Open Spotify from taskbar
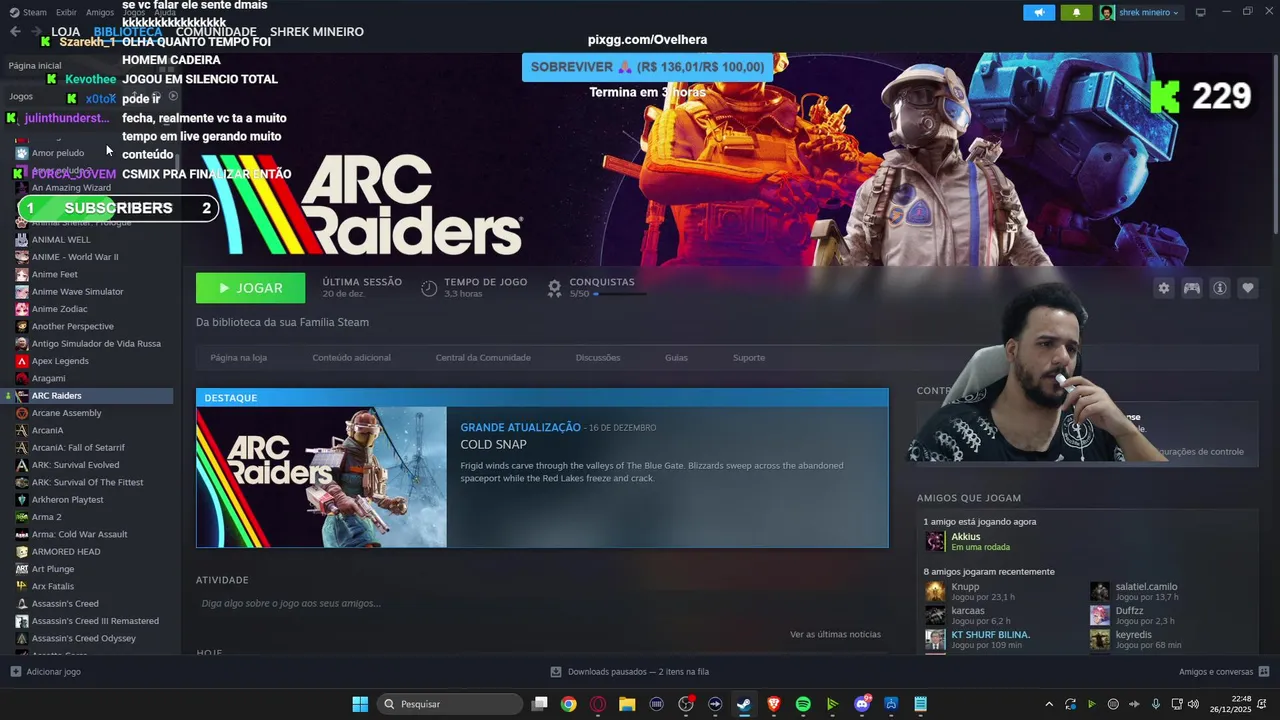Viewport: 1280px width, 720px height. pos(803,704)
